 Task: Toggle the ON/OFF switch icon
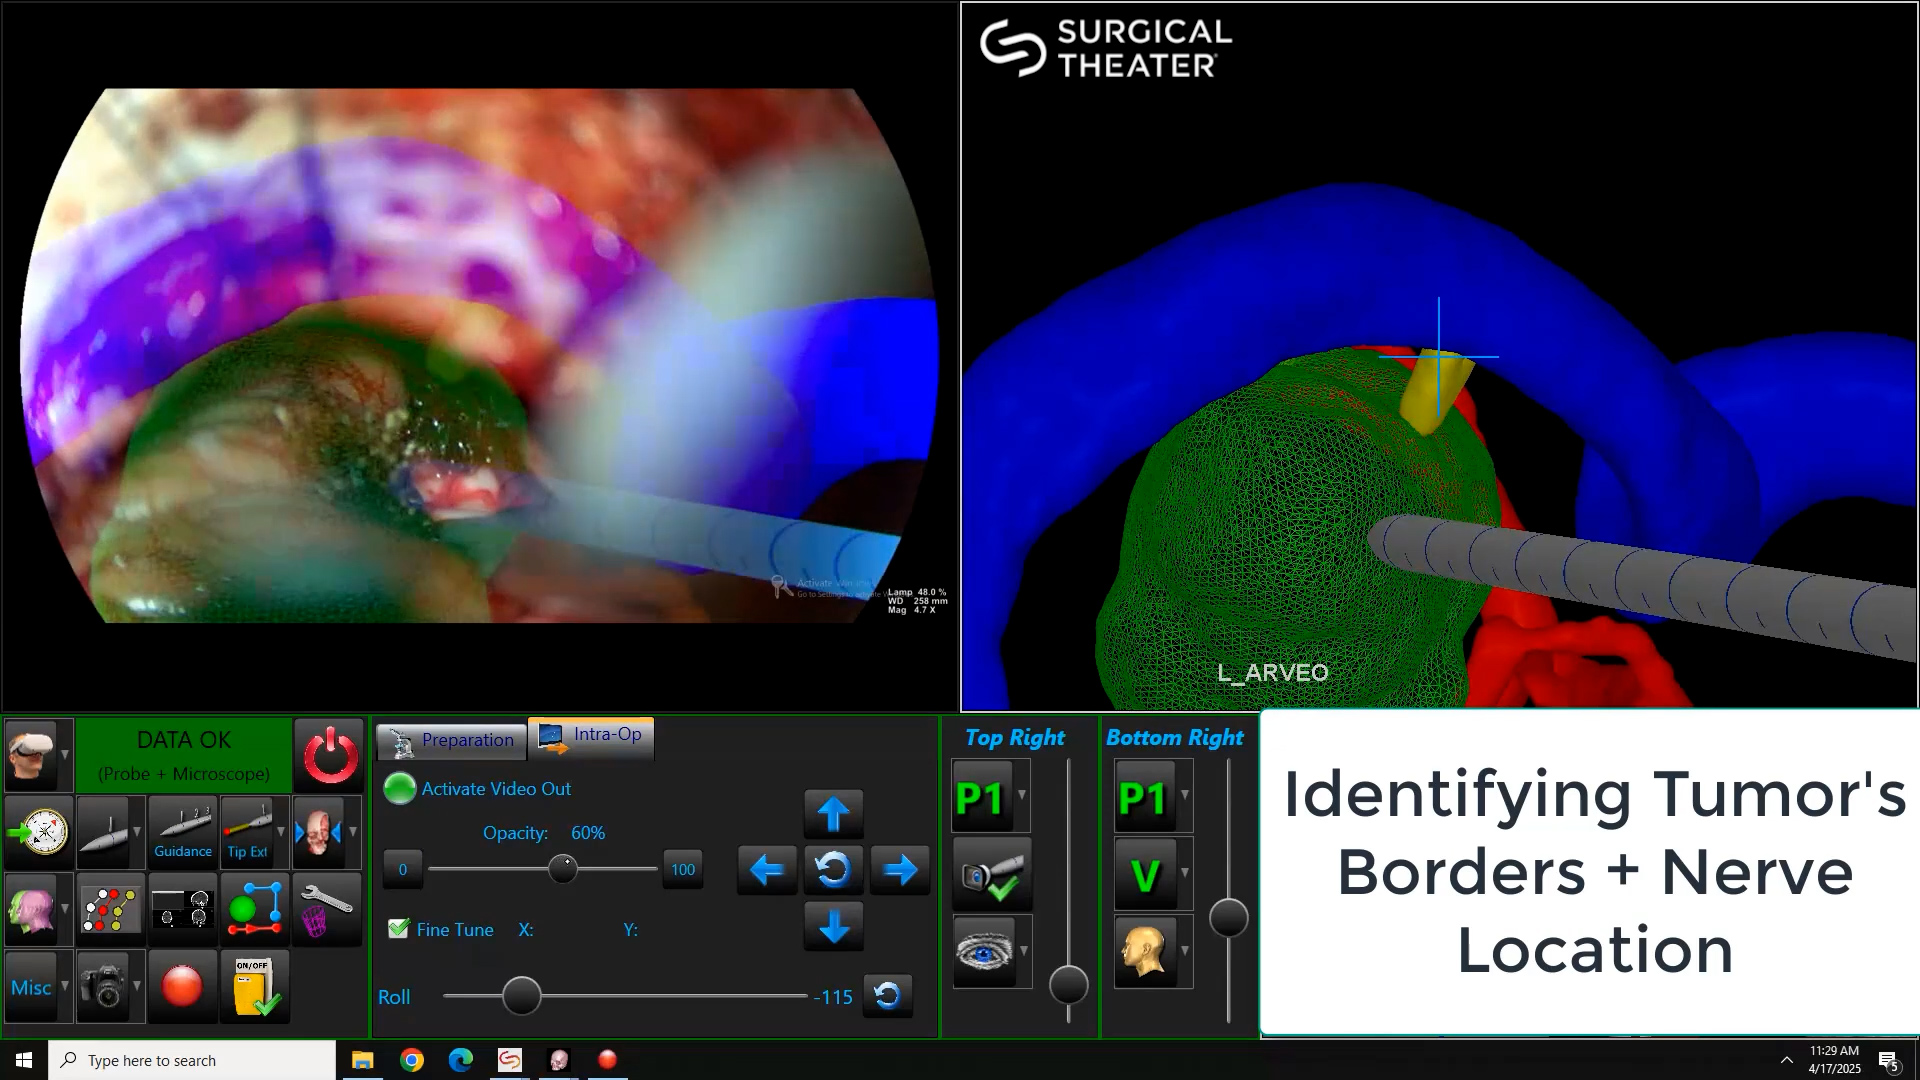tap(255, 987)
